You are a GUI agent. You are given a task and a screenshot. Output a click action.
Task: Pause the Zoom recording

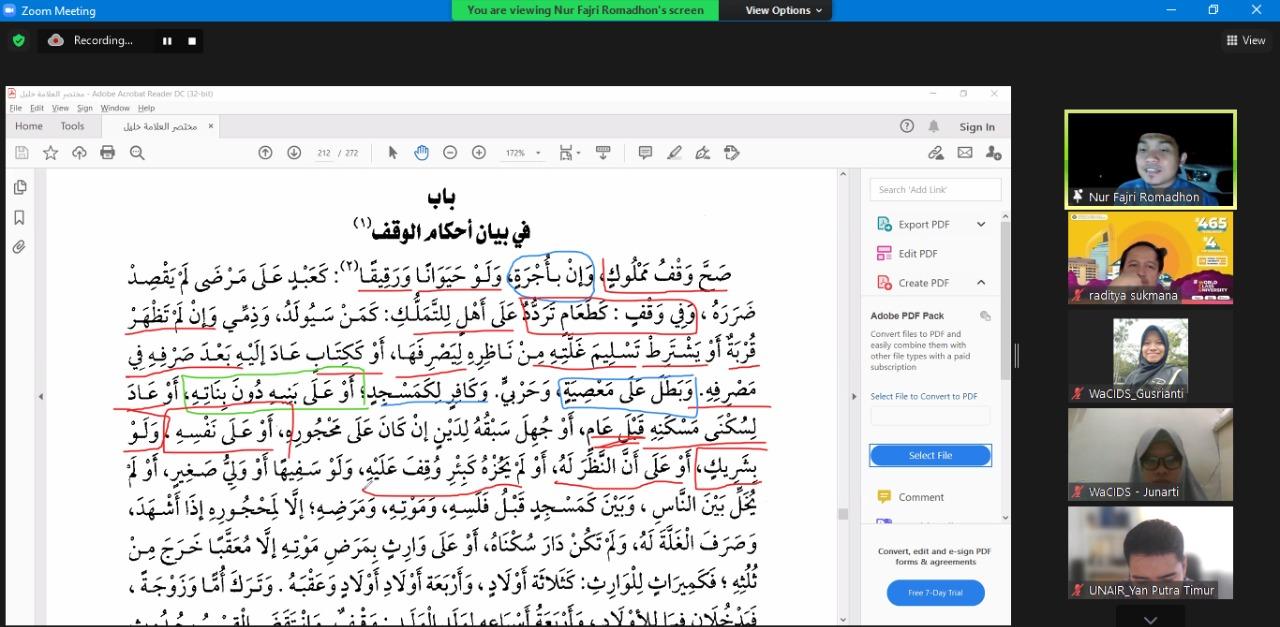click(167, 41)
